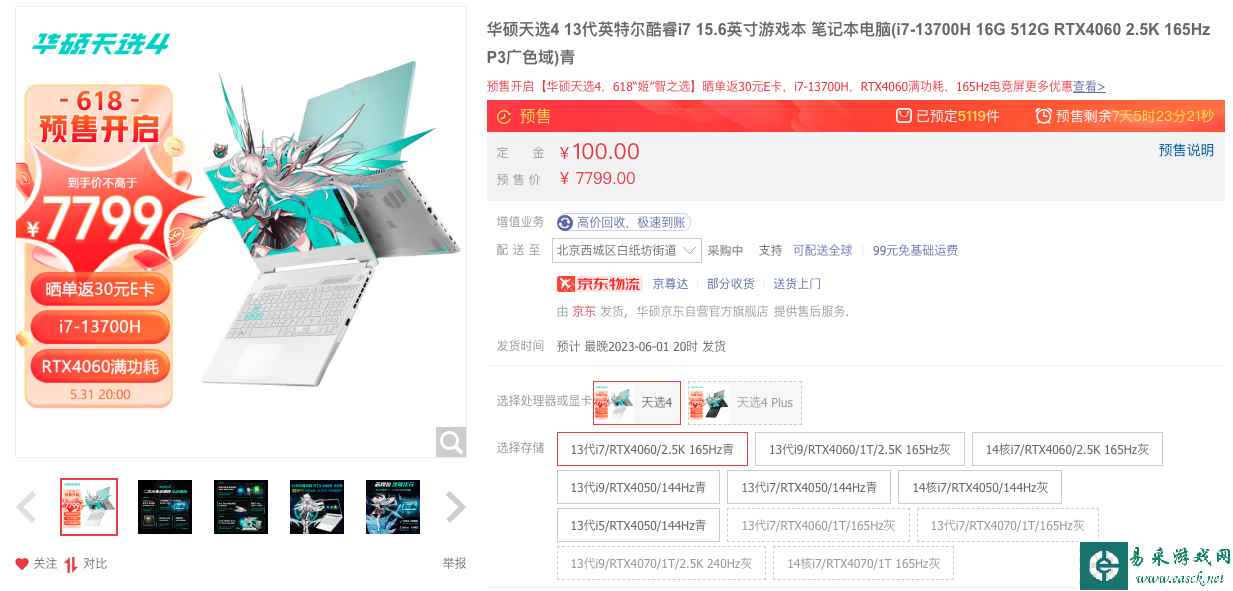Choose 13代i5/RTX4050/144Hz青 configuration
This screenshot has width=1233, height=591.
638,525
